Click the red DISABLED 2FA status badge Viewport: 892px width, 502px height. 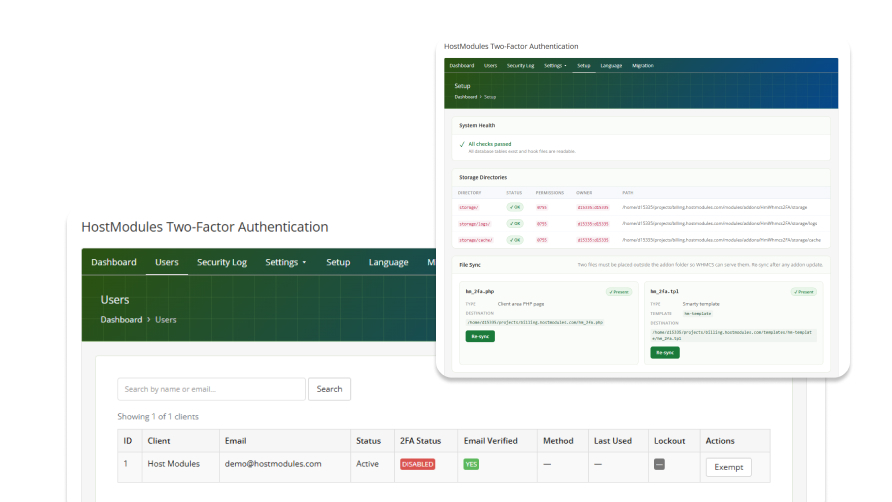click(x=417, y=464)
